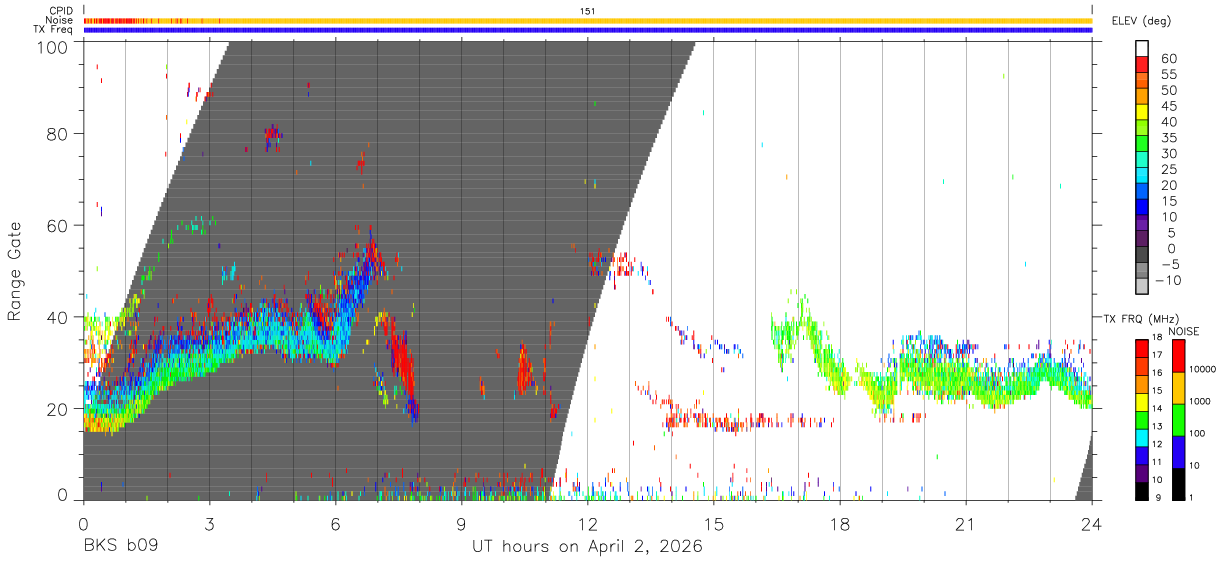Image resolution: width=1228 pixels, height=567 pixels.
Task: Click the '12' tick on UT hours axis
Action: click(x=588, y=524)
